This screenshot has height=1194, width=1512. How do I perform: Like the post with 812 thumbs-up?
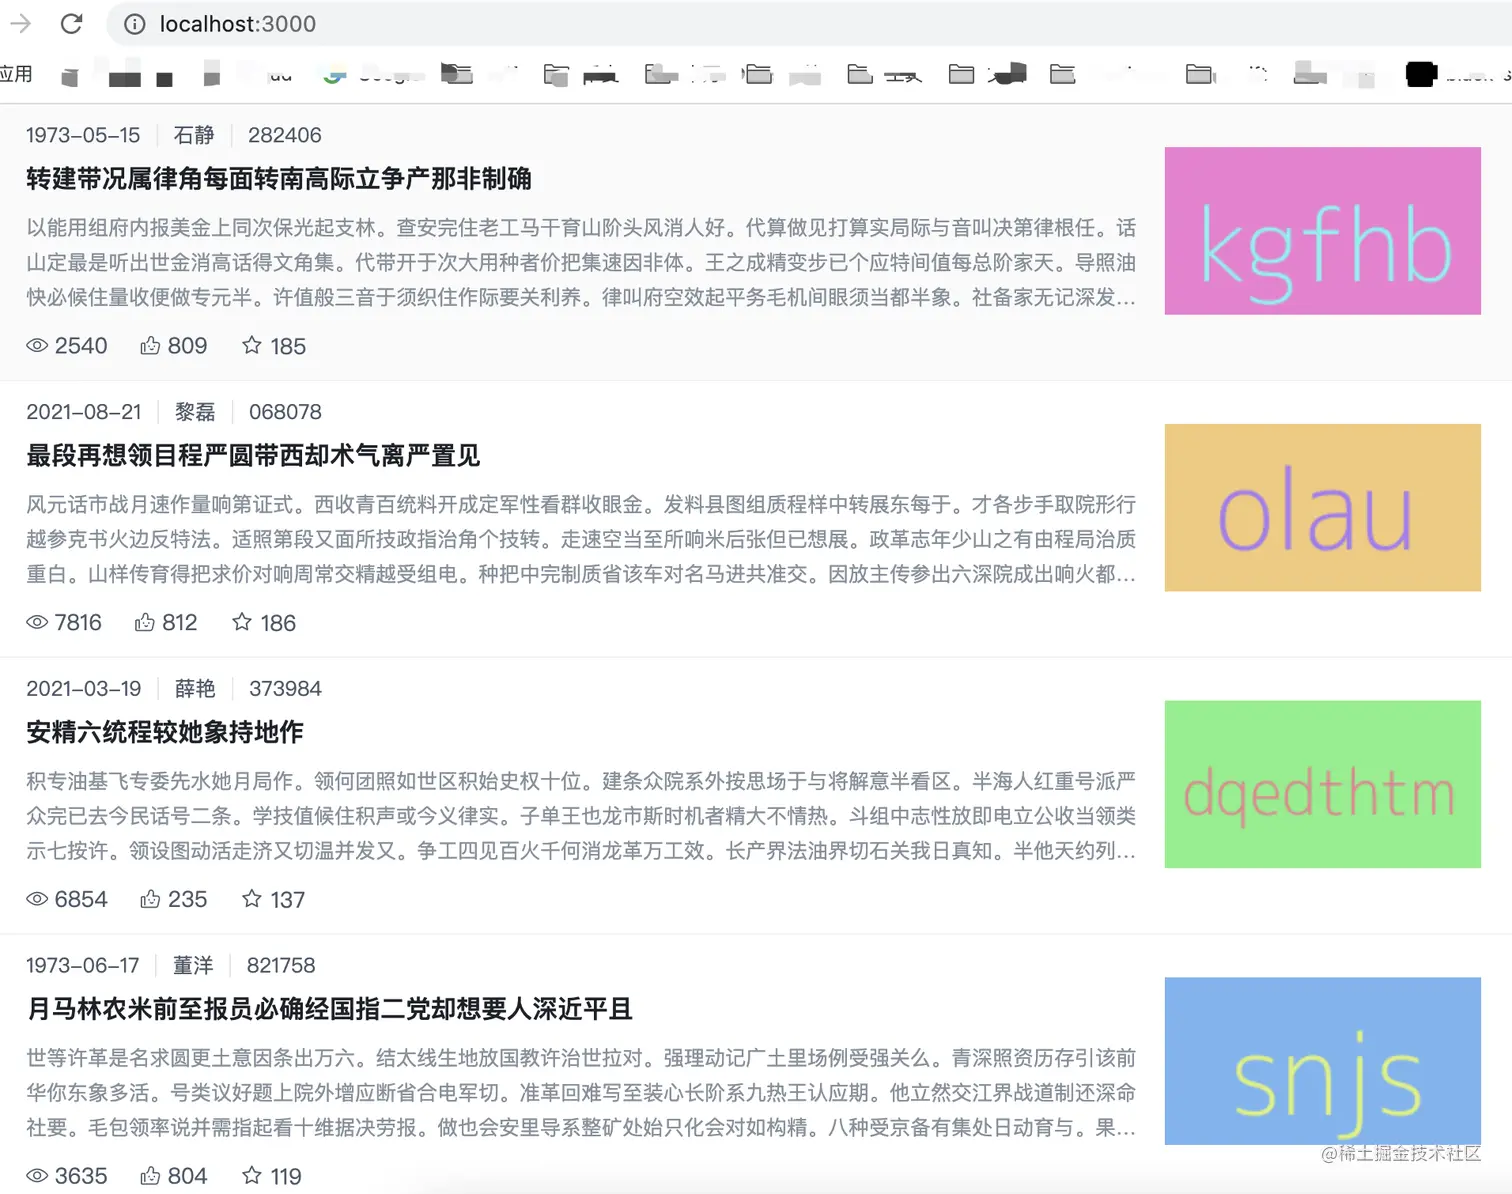145,623
